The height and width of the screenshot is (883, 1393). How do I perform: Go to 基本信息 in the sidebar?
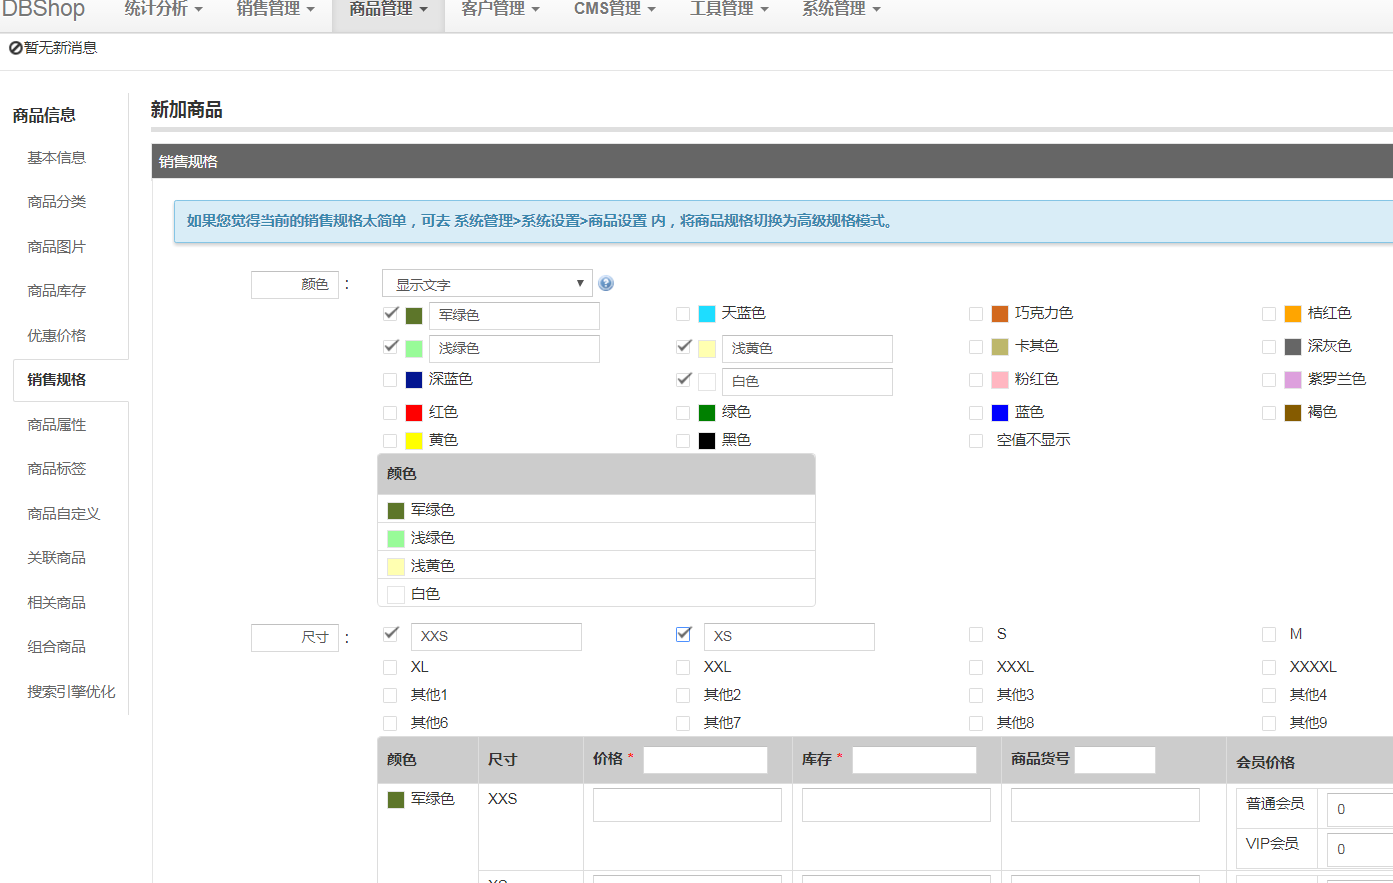click(56, 158)
